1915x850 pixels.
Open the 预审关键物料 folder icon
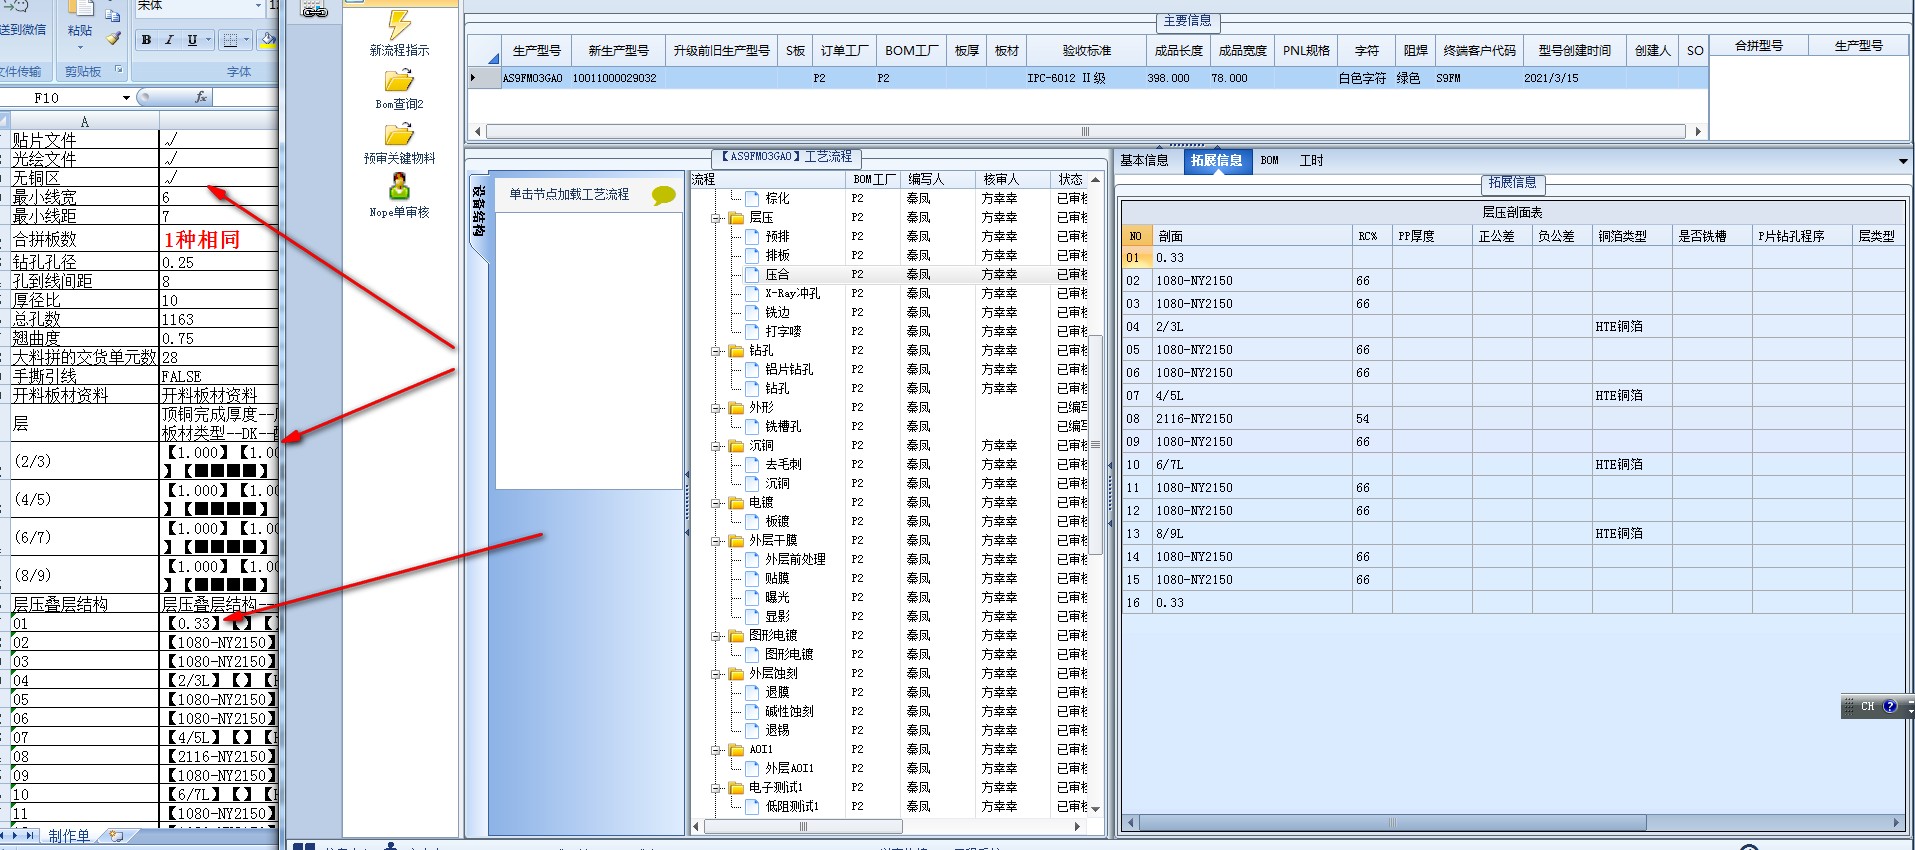tap(399, 134)
